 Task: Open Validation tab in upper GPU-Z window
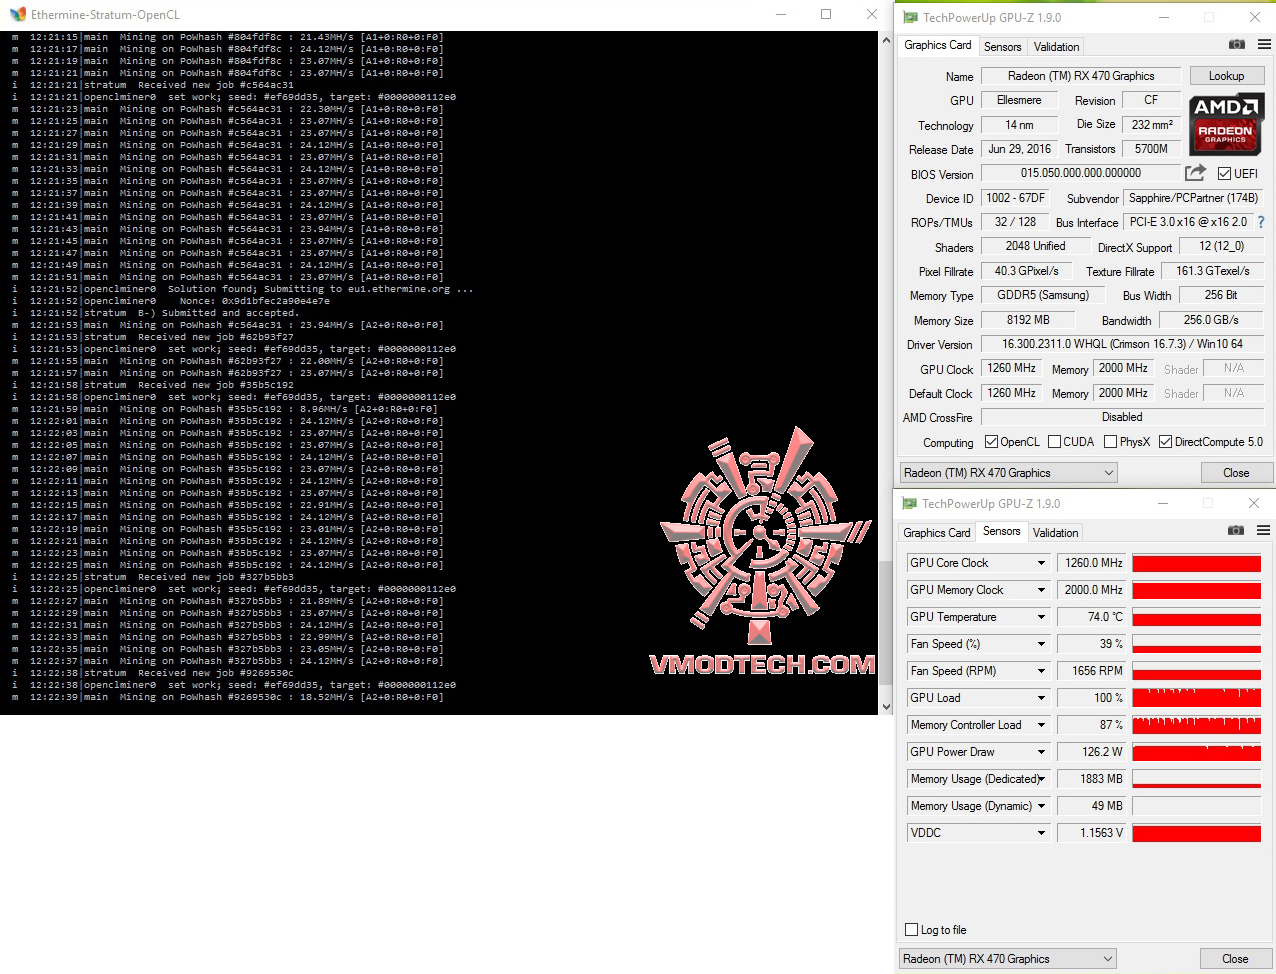1056,47
